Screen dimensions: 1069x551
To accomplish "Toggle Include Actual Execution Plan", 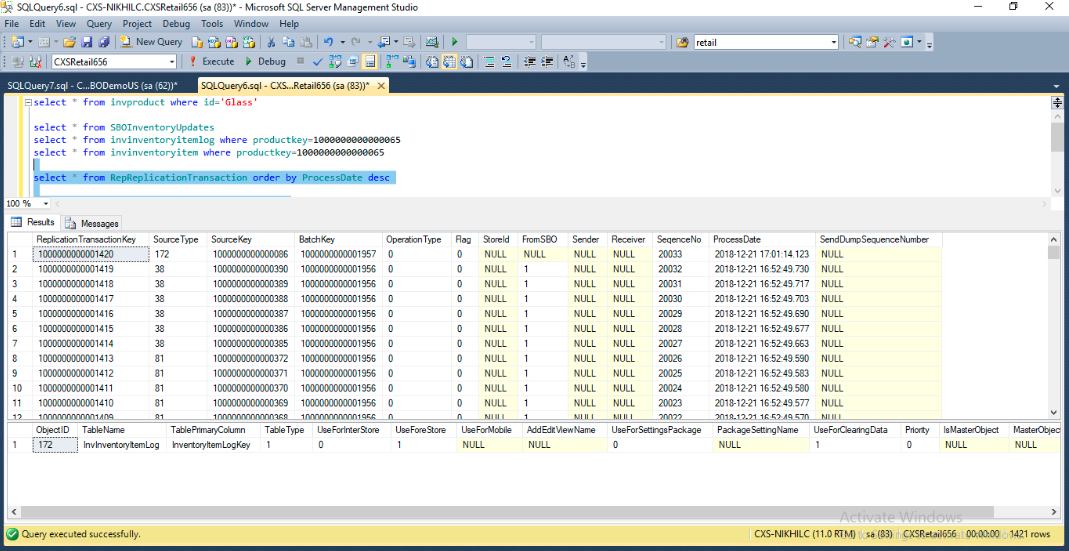I will pos(391,61).
